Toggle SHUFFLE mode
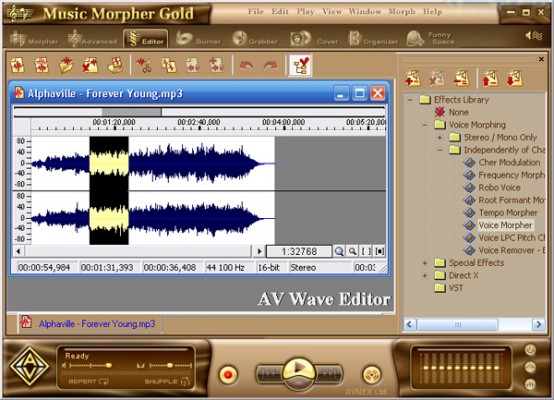Viewport: 554px width, 400px height. (x=167, y=382)
